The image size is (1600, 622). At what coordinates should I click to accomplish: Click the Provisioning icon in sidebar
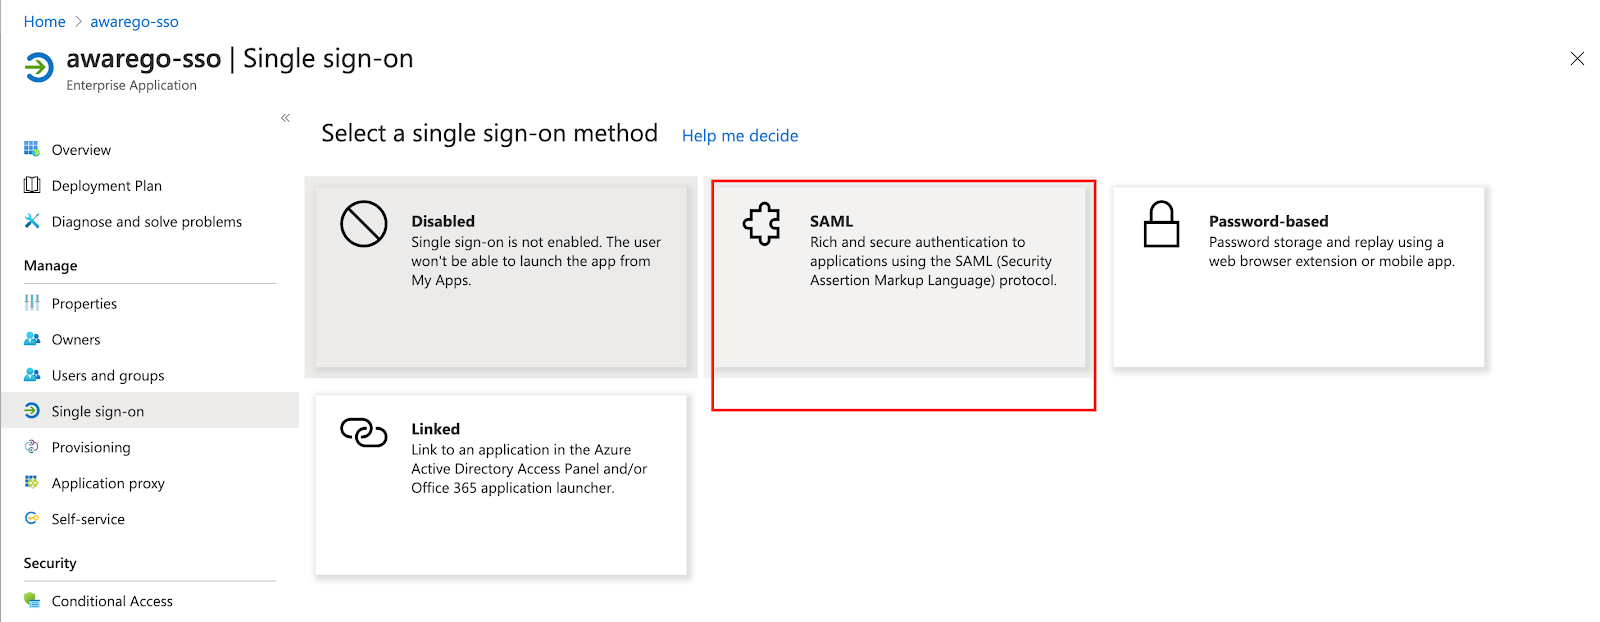pyautogui.click(x=32, y=447)
